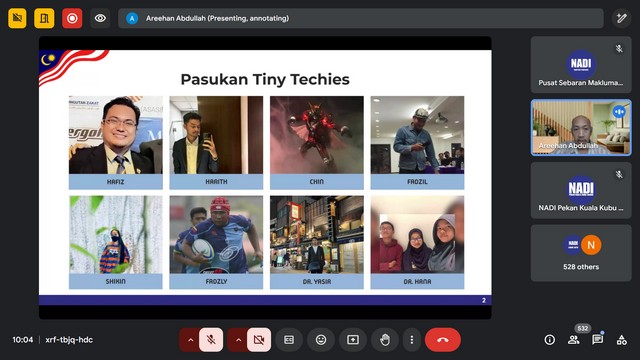Viewport: 640px width, 360px height.
Task: Click the 528 others tile
Action: tap(581, 253)
